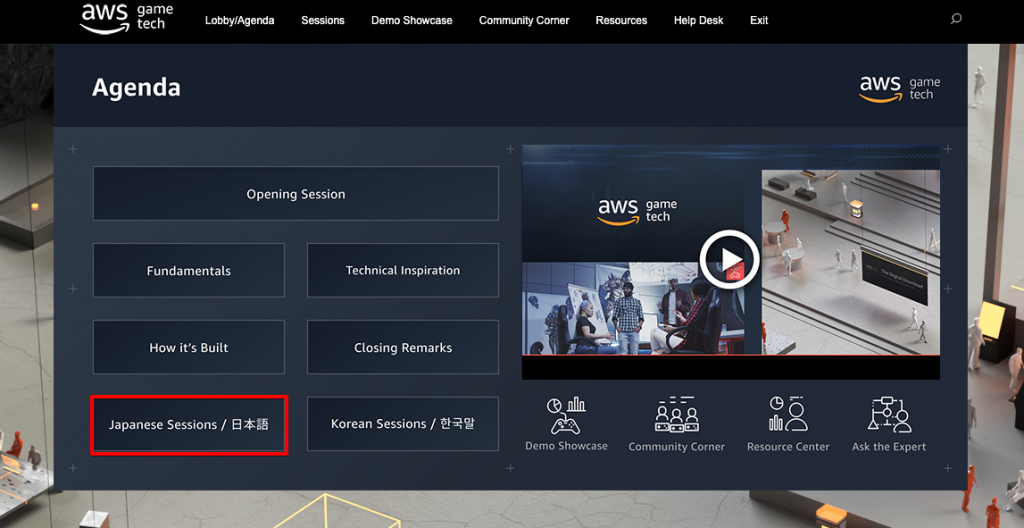Open Lobby/Agenda in the top menu

[240, 20]
